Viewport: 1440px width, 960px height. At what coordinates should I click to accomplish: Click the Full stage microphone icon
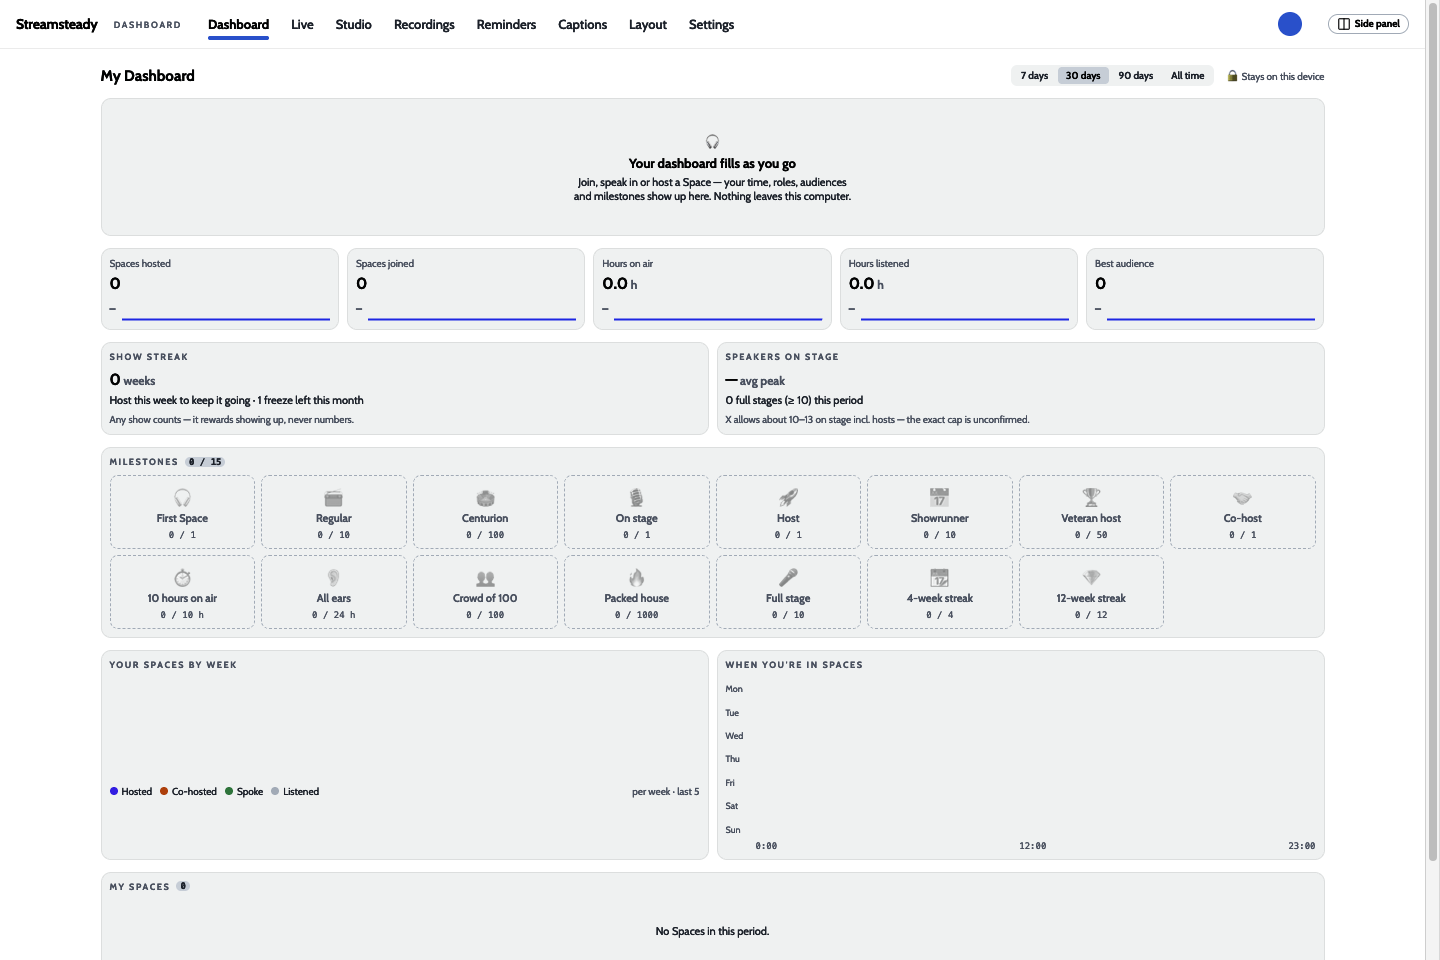tap(788, 578)
